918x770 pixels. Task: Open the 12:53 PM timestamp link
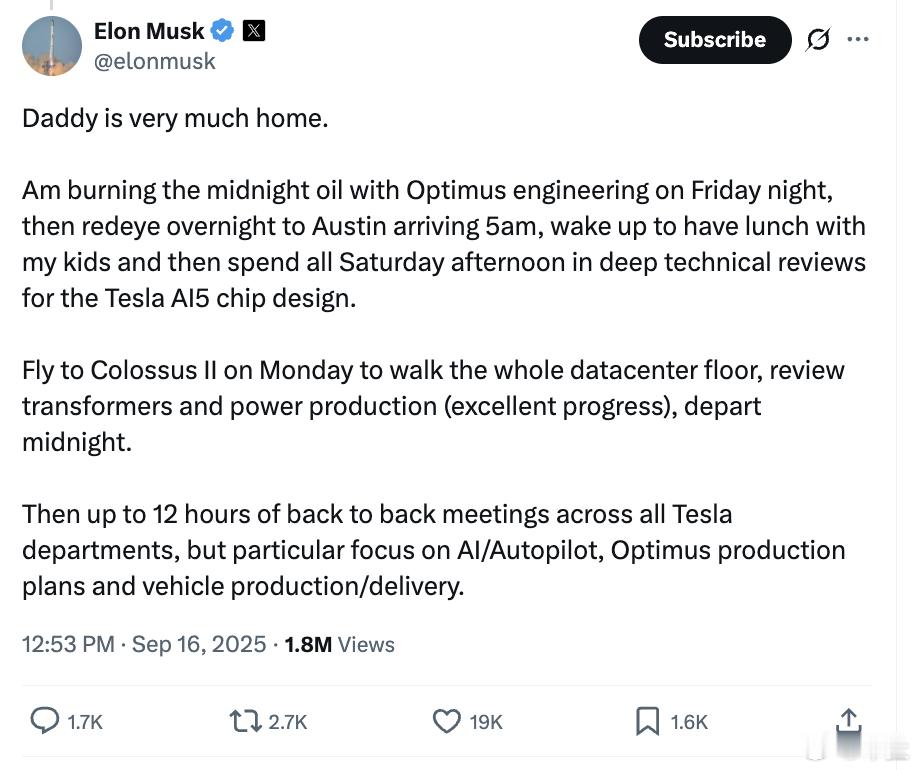[x=68, y=644]
